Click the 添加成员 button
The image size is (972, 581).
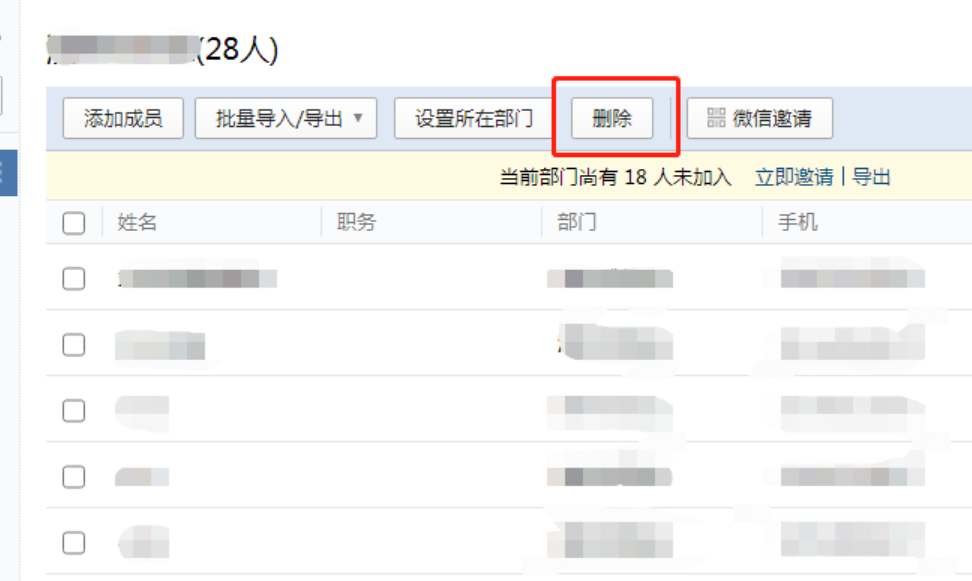click(123, 118)
